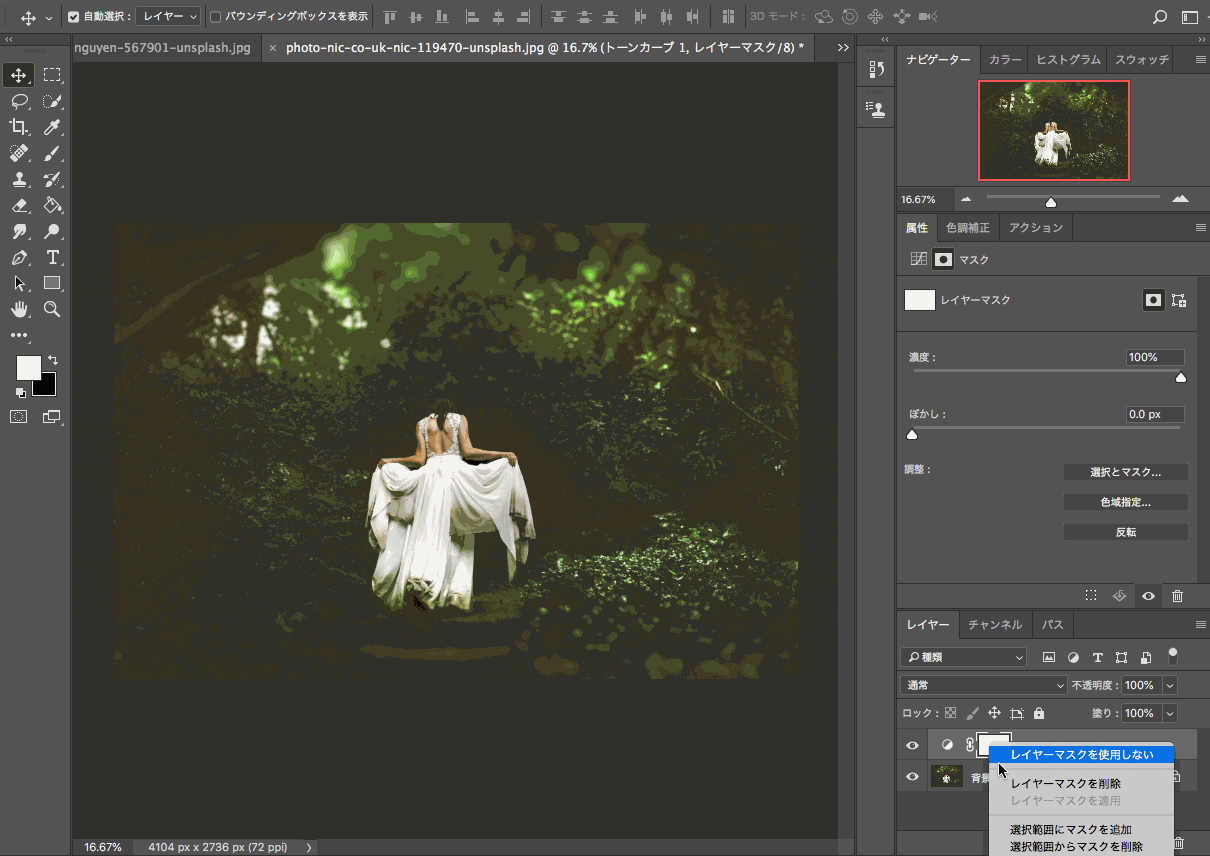Switch to the ヒストグラム tab
This screenshot has height=856, width=1210.
point(1069,60)
